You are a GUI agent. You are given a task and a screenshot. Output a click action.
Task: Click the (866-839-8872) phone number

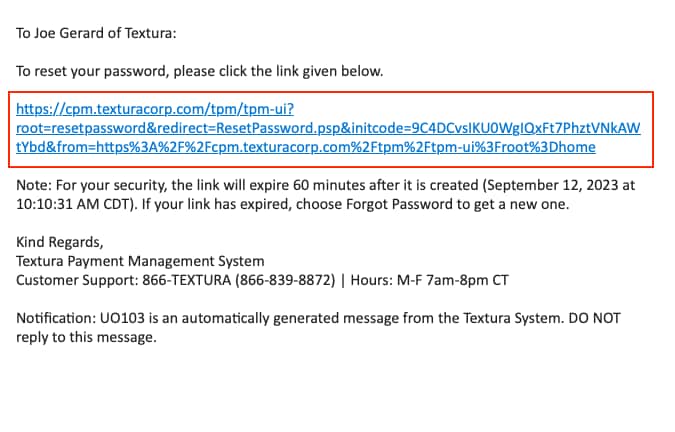pos(284,280)
